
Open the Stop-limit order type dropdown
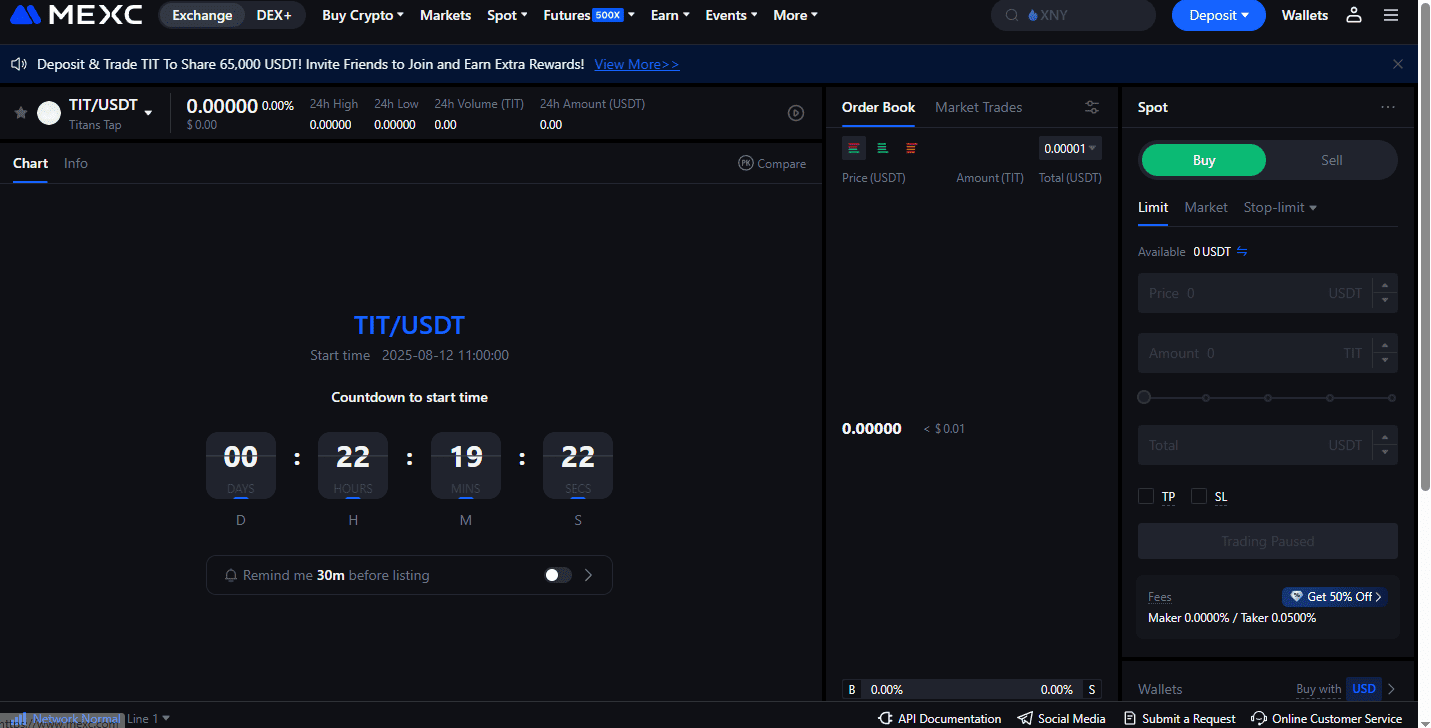click(x=1280, y=207)
